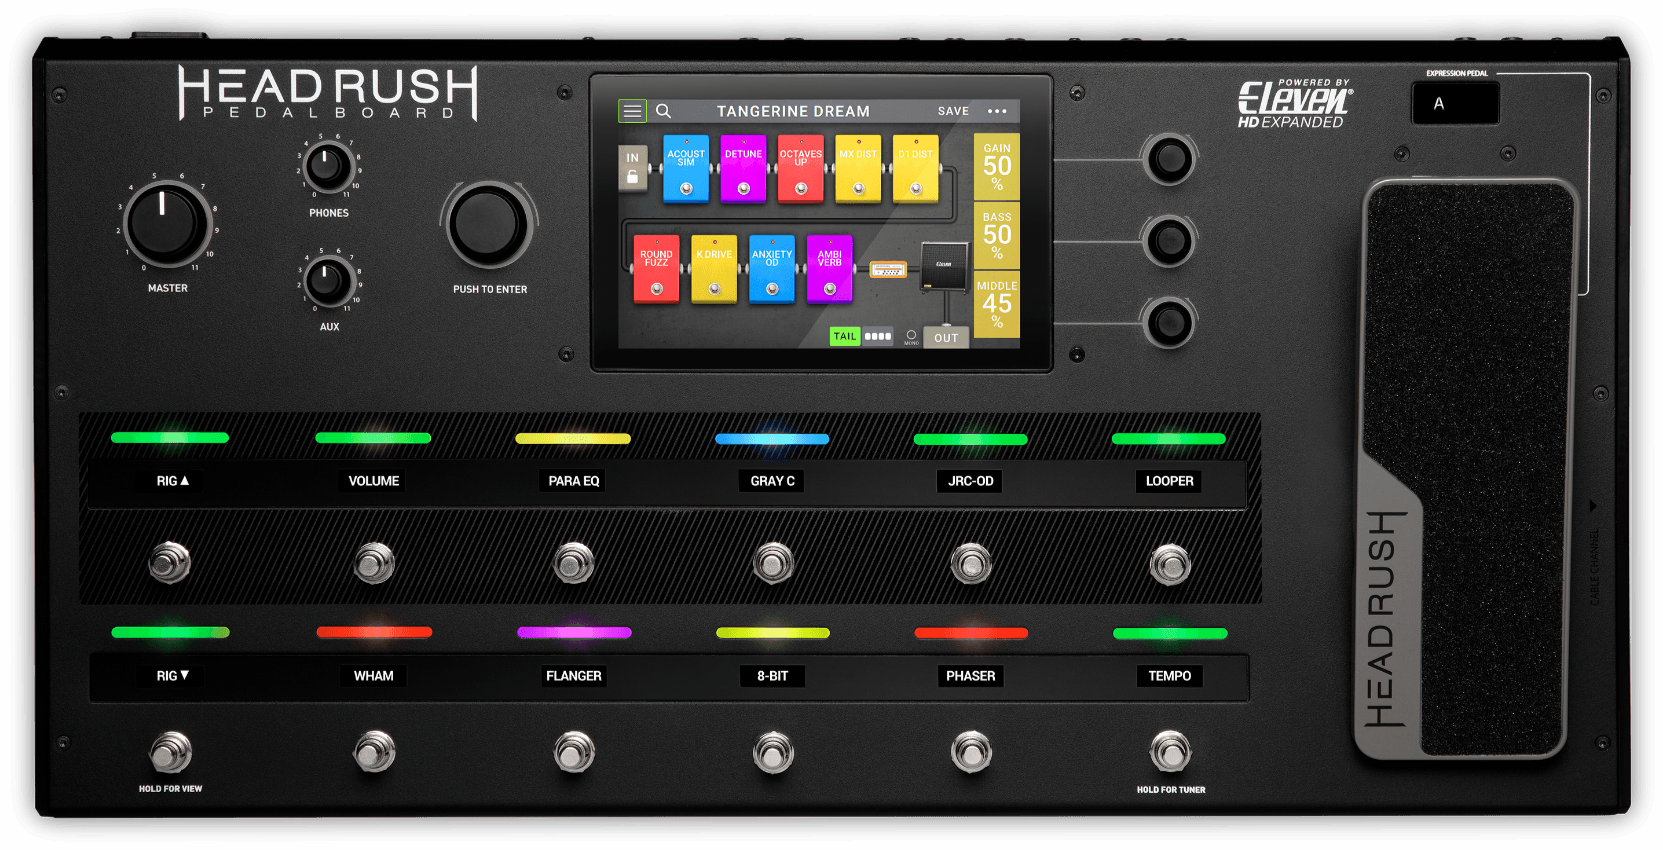This screenshot has width=1663, height=850.
Task: Click the PHASER scribble label
Action: 971,676
